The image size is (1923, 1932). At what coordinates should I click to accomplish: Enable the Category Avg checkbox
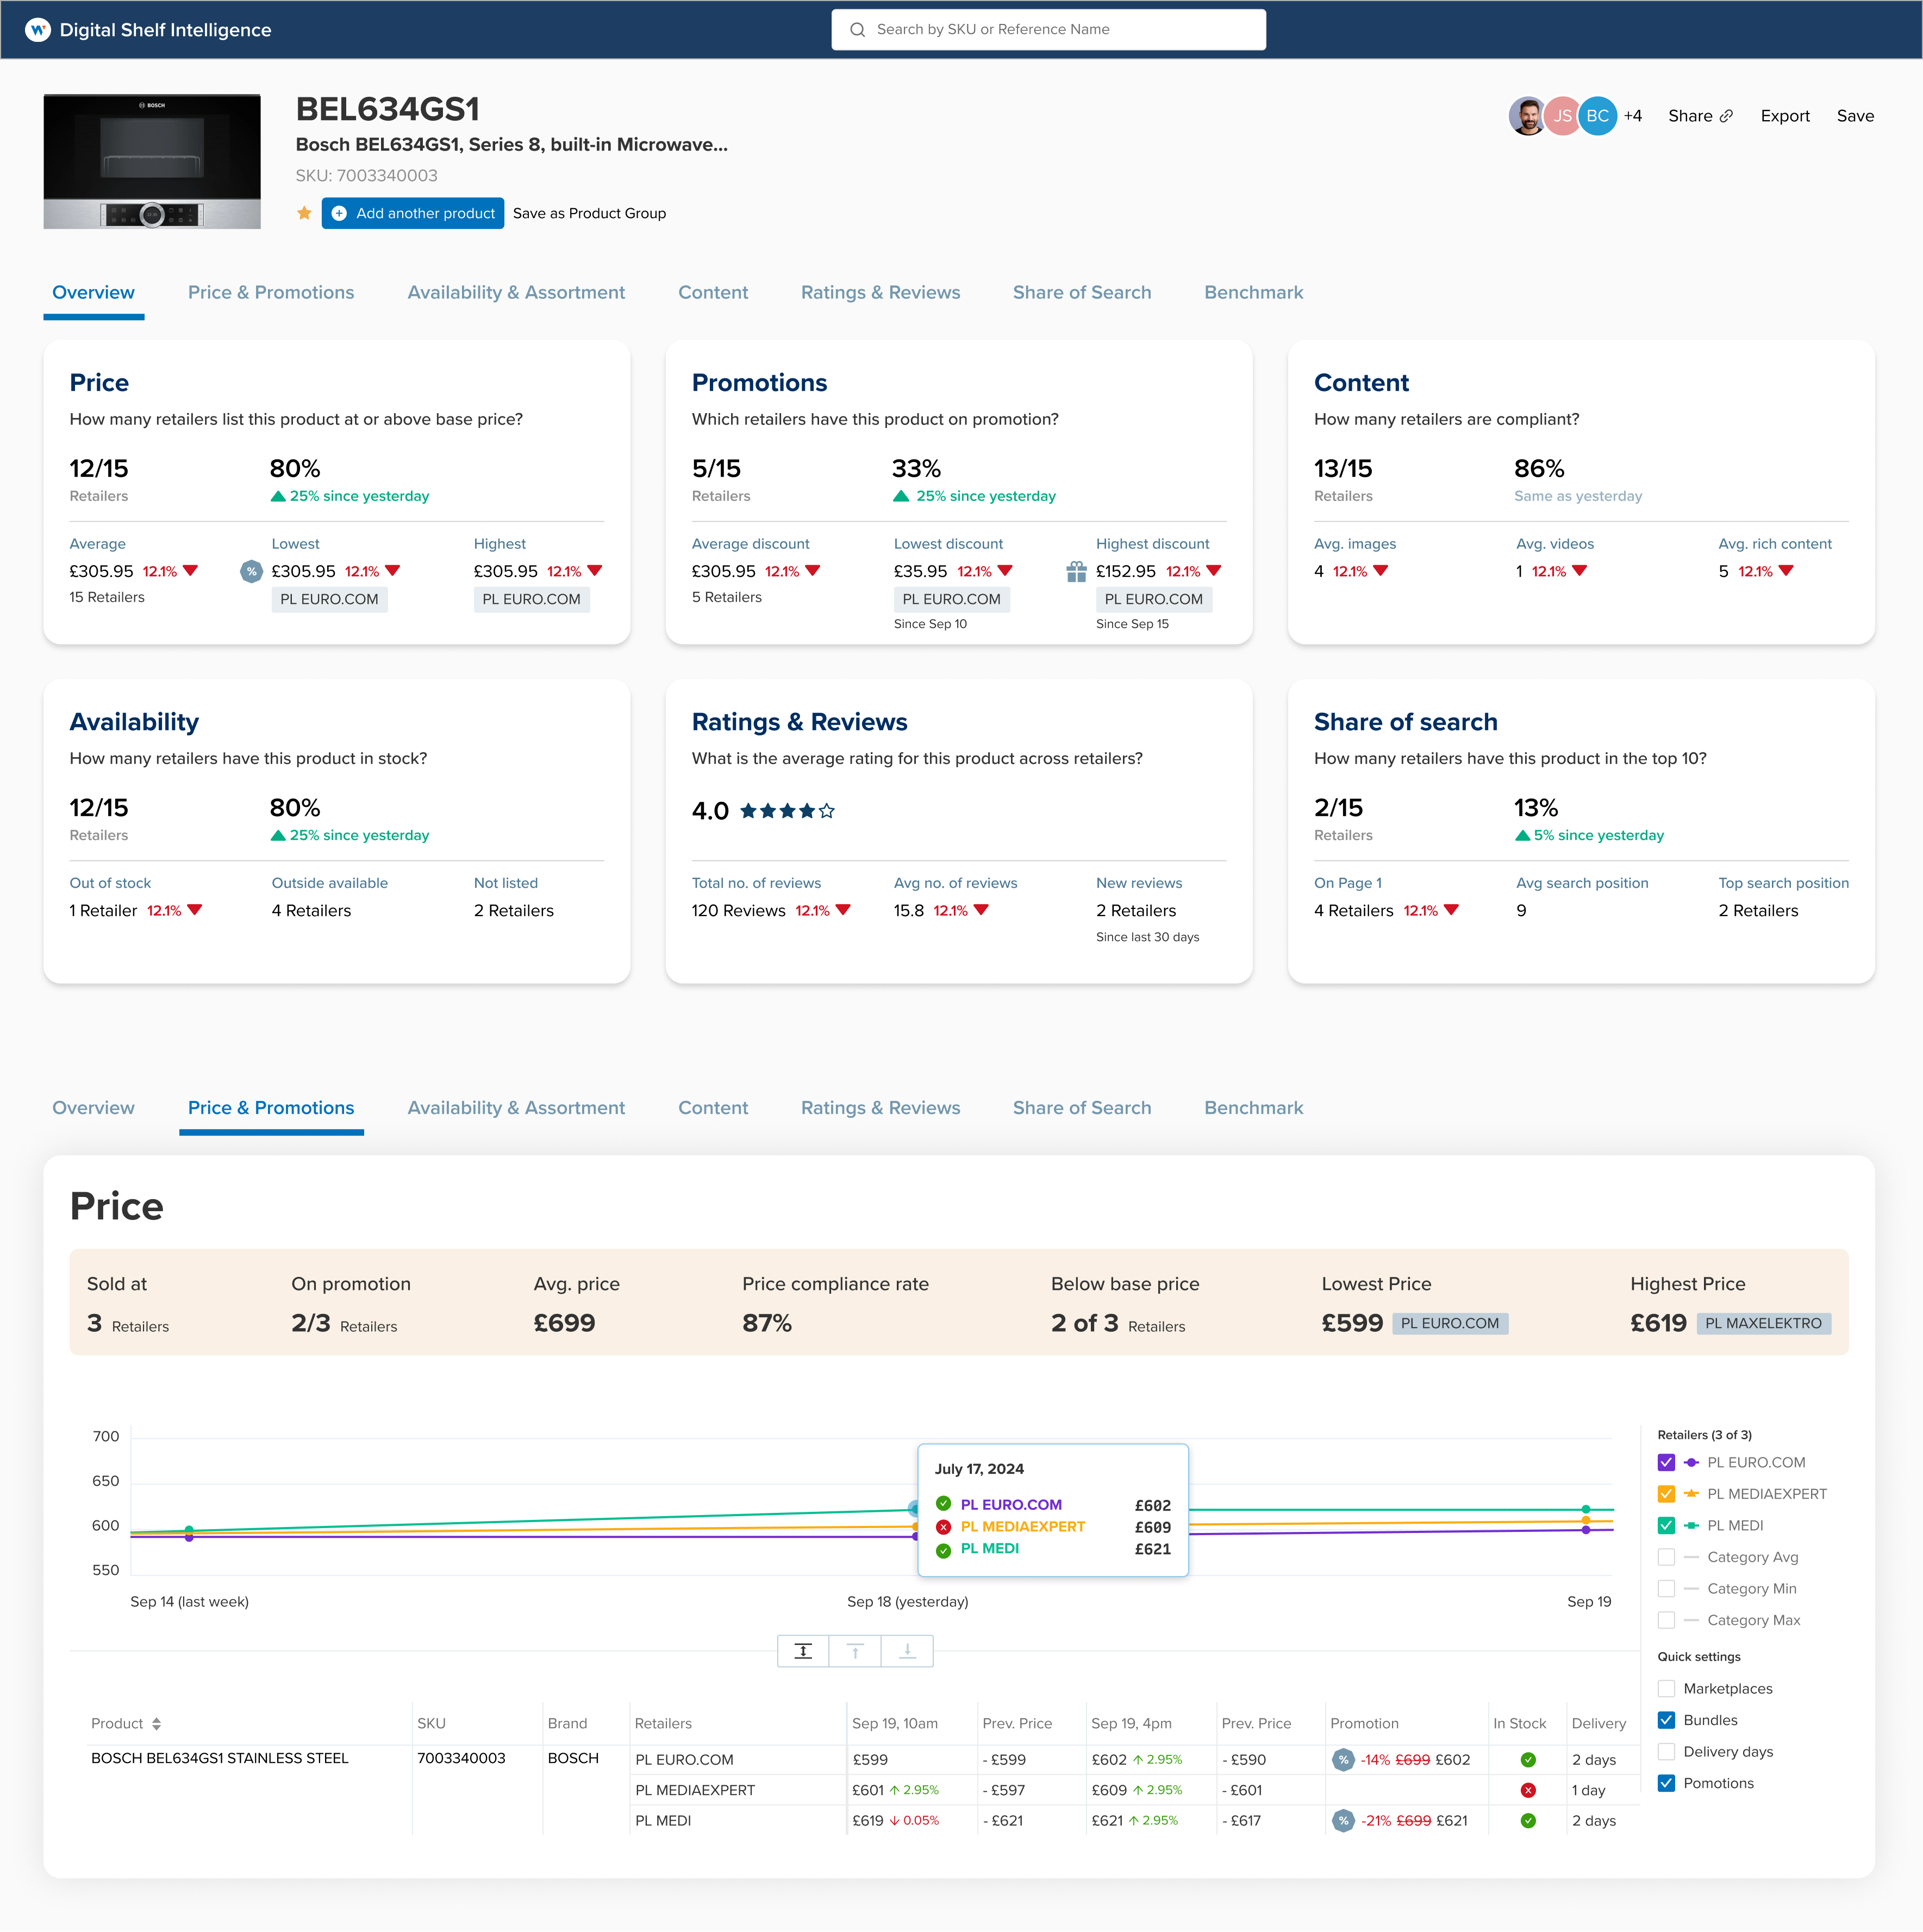coord(1666,1557)
